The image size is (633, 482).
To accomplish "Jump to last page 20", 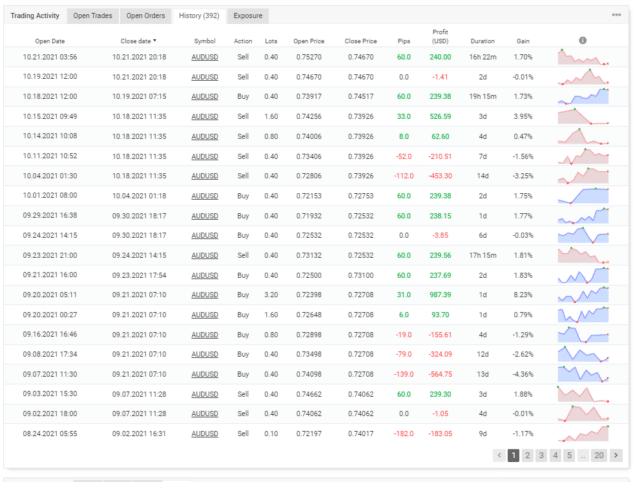I will click(x=599, y=455).
